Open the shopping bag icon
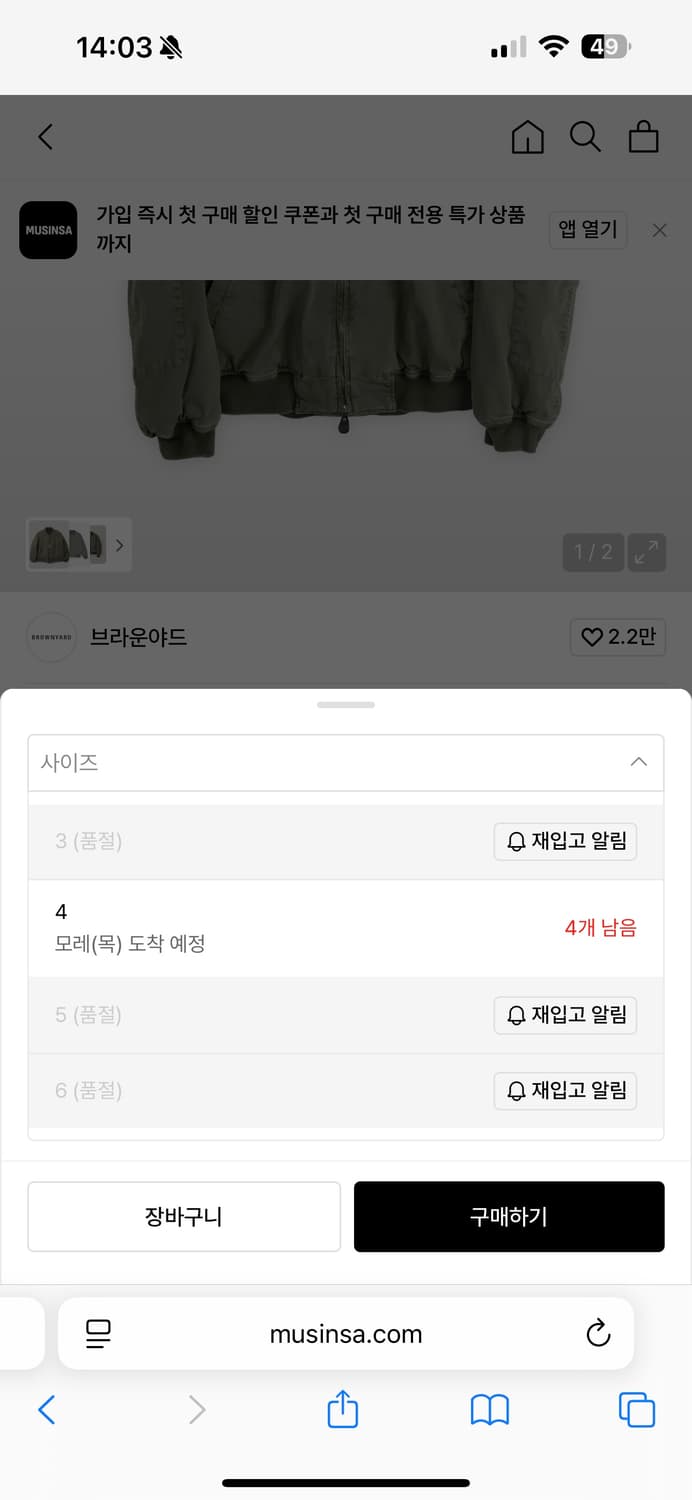 (x=643, y=137)
